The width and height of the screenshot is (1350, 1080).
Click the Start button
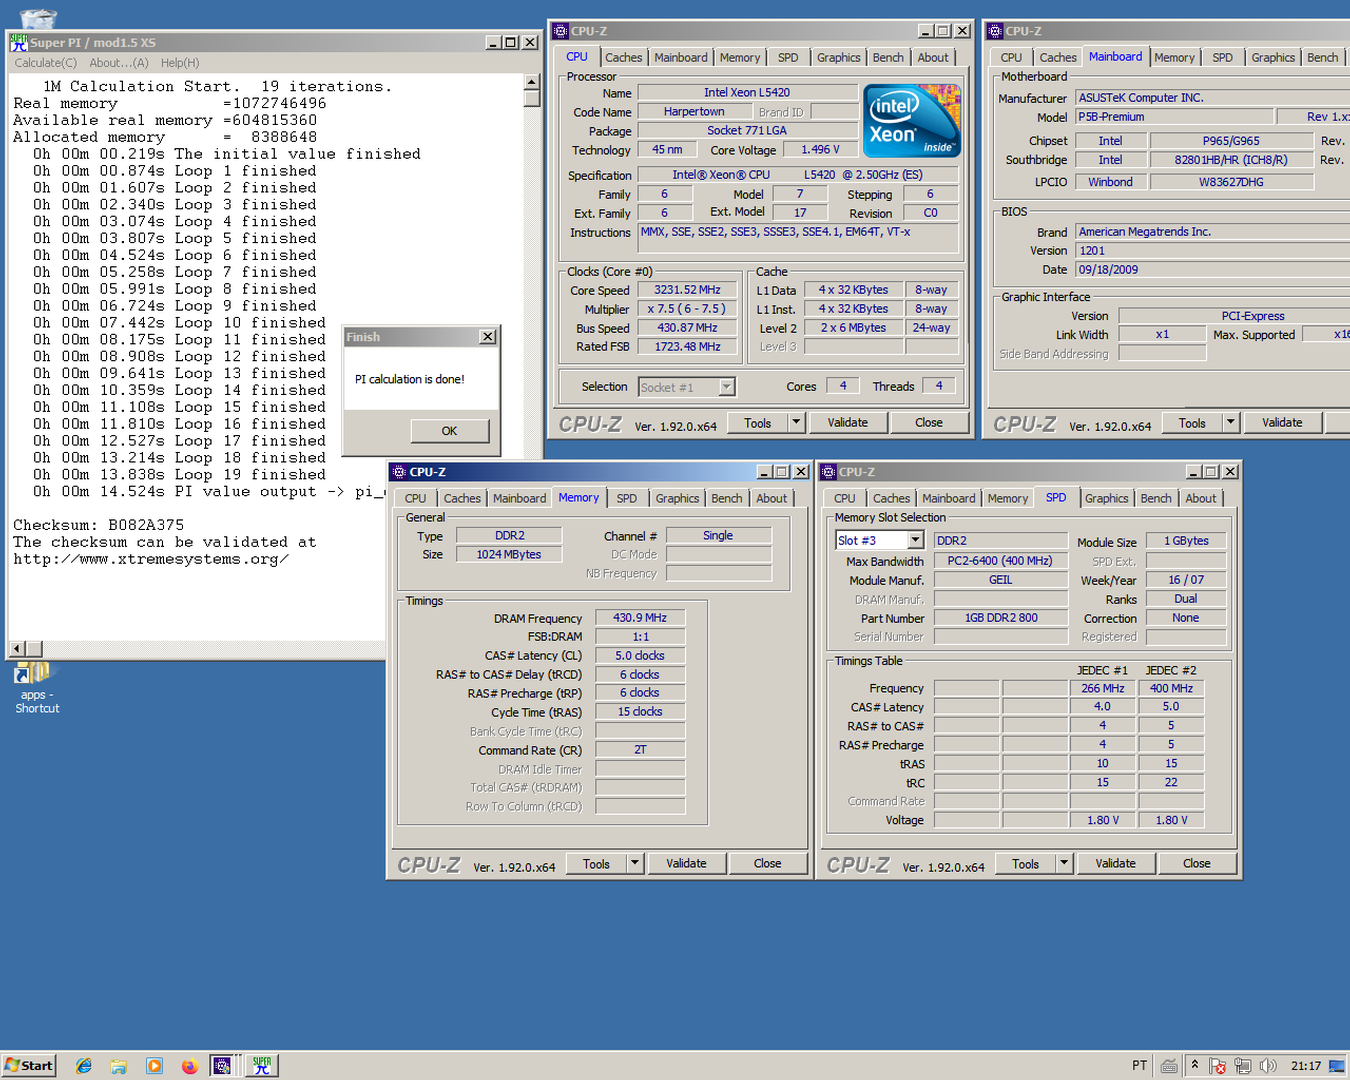click(28, 1066)
